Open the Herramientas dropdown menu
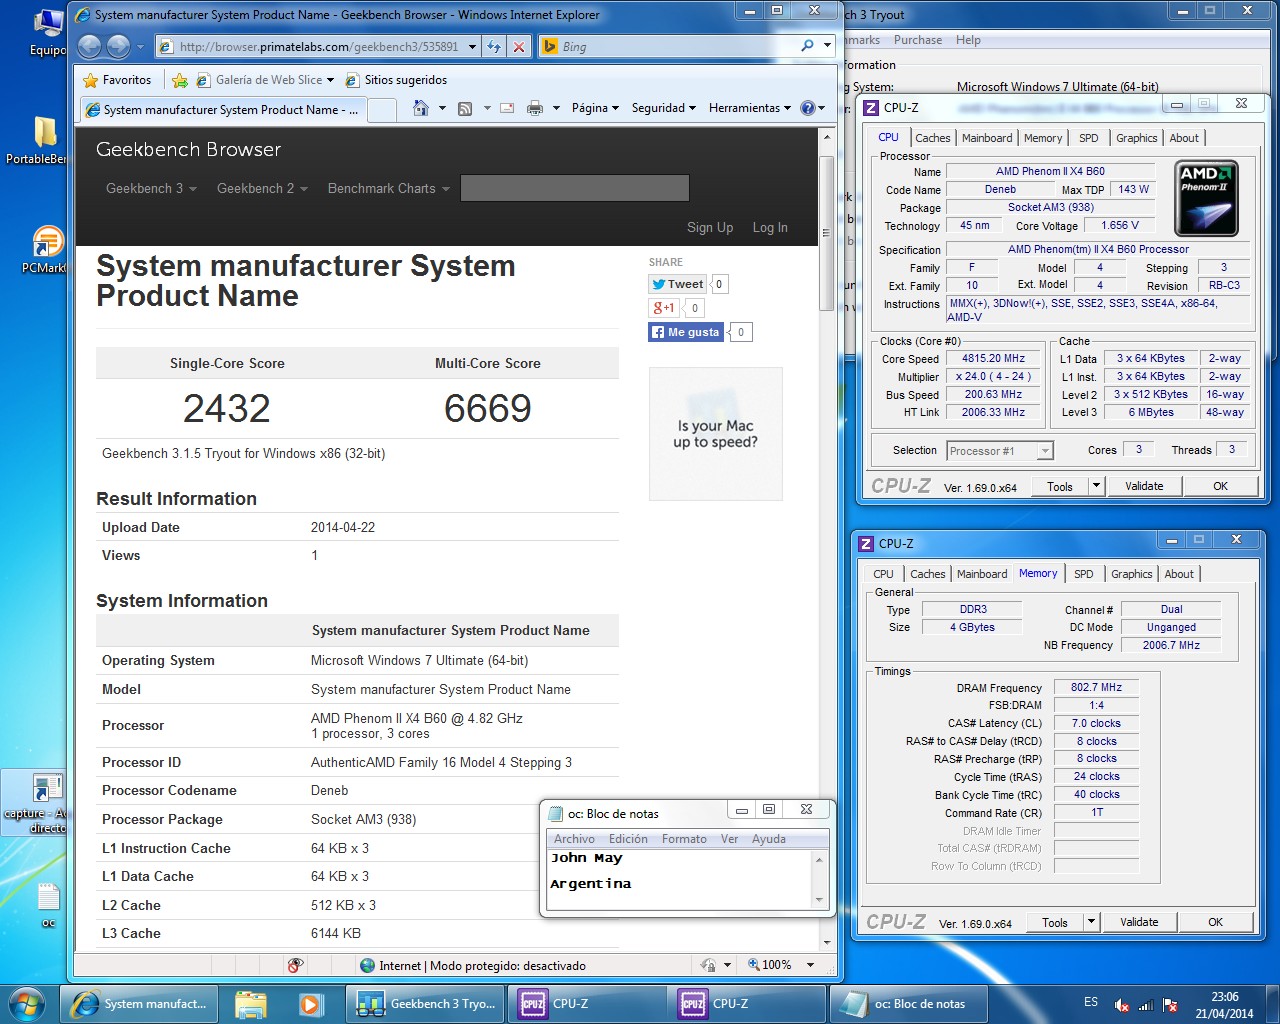This screenshot has height=1024, width=1280. pyautogui.click(x=750, y=108)
